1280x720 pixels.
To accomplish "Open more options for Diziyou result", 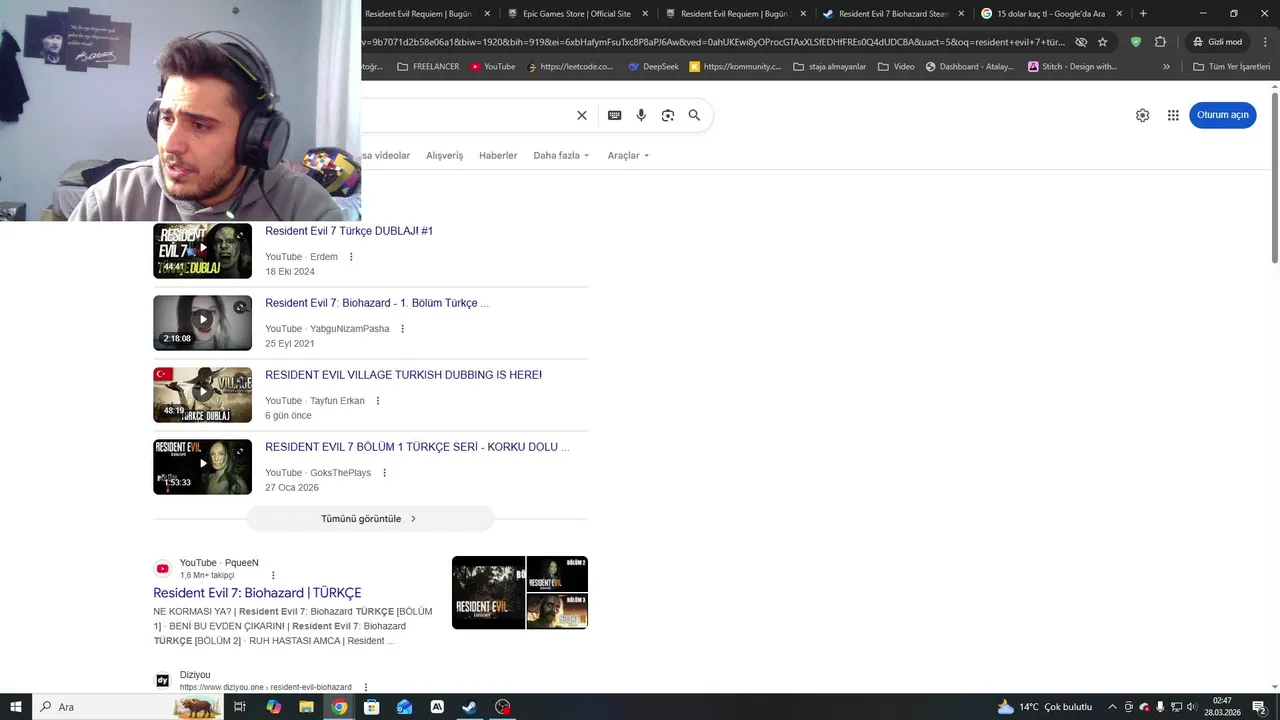I will point(366,687).
